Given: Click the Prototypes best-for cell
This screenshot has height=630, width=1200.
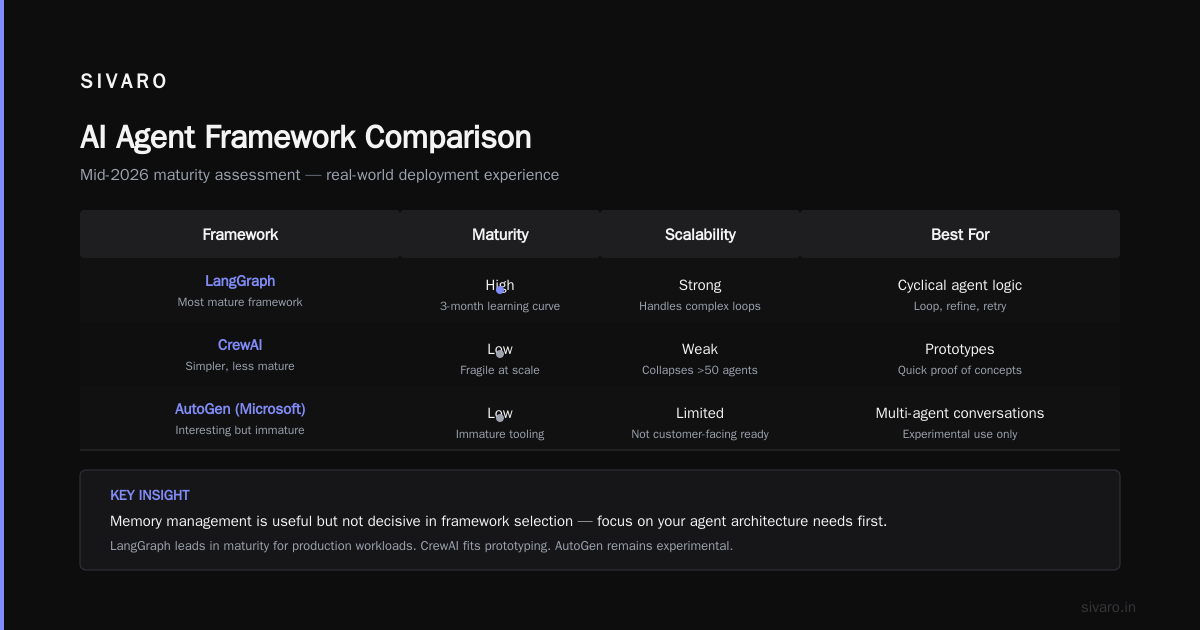Looking at the screenshot, I should 960,358.
